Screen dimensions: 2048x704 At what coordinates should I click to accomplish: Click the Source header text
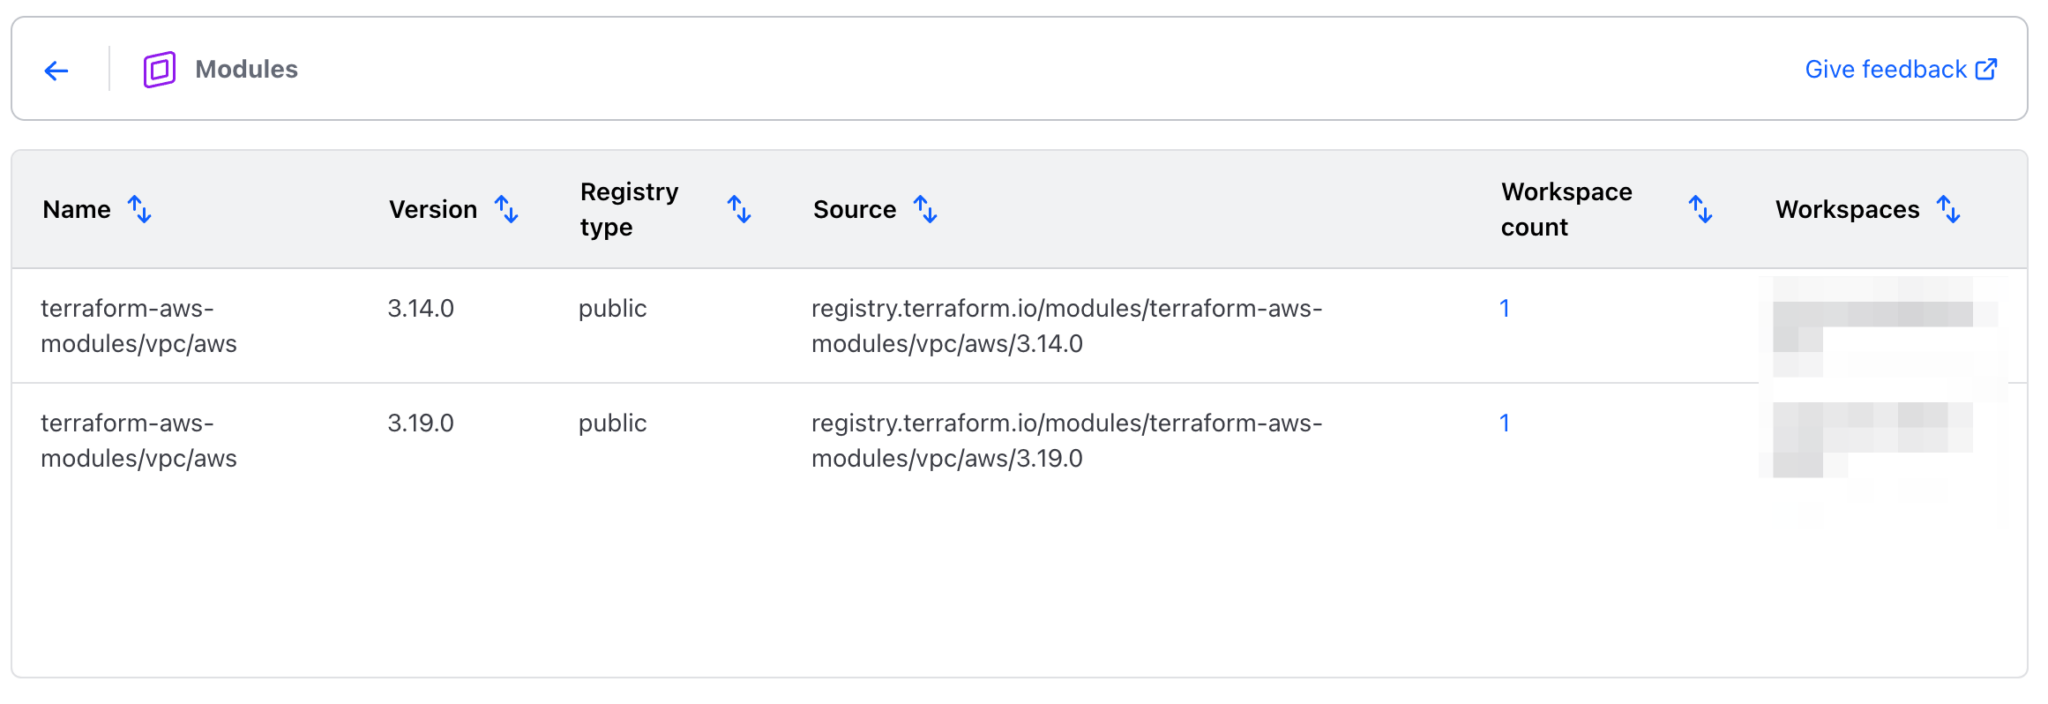click(855, 210)
